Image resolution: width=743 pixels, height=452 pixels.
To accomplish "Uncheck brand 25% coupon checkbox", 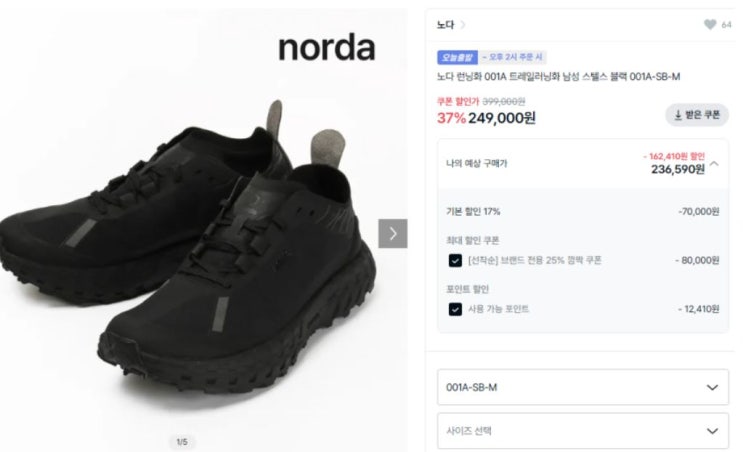I will (x=455, y=261).
